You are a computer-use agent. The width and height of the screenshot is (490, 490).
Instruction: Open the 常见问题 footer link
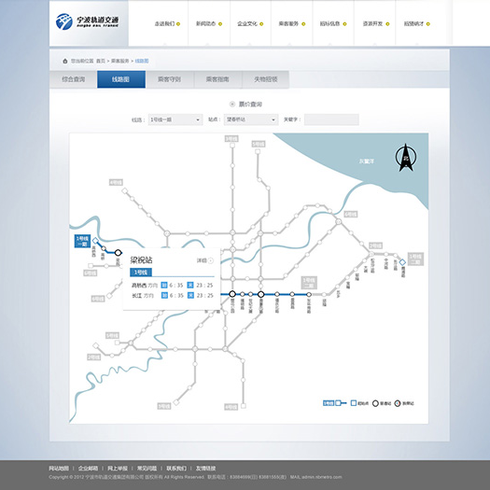(147, 468)
